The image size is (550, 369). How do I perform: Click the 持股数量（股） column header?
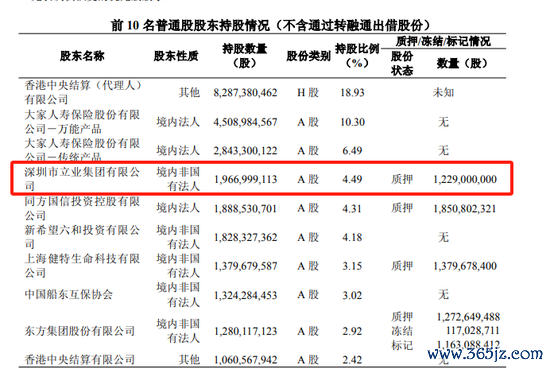pyautogui.click(x=245, y=56)
